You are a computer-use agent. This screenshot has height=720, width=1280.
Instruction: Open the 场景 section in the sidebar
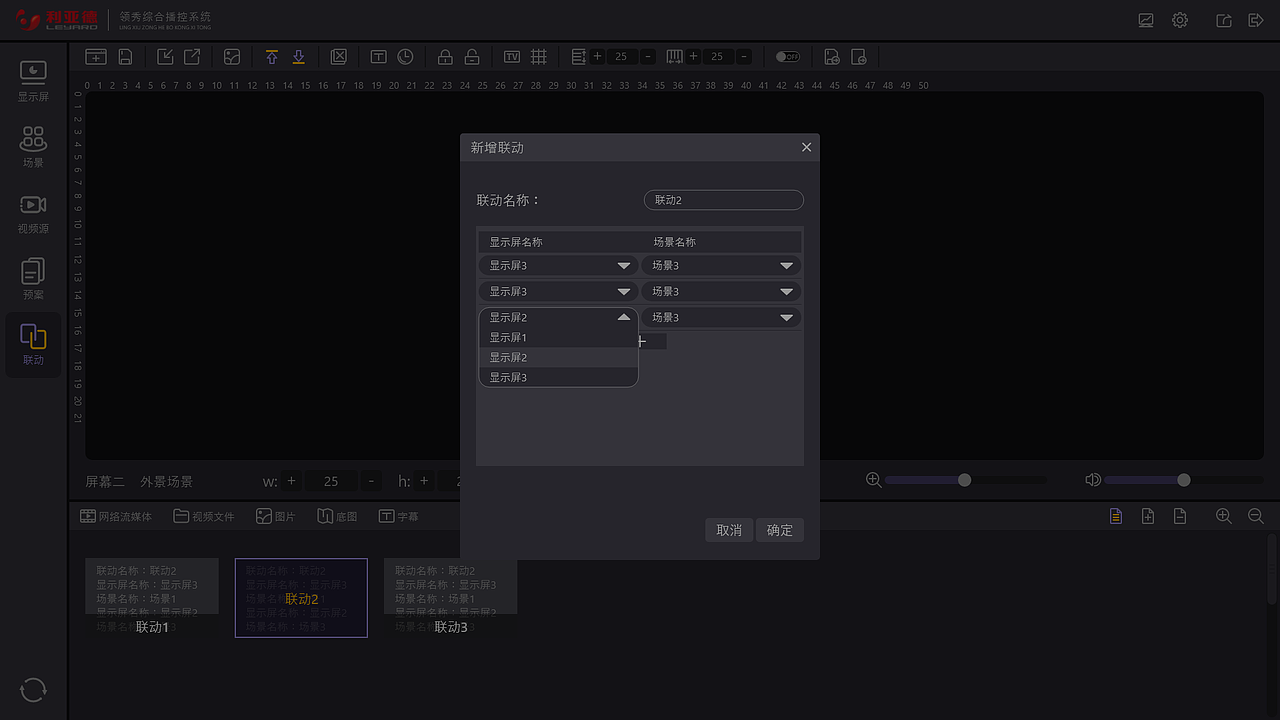tap(33, 146)
